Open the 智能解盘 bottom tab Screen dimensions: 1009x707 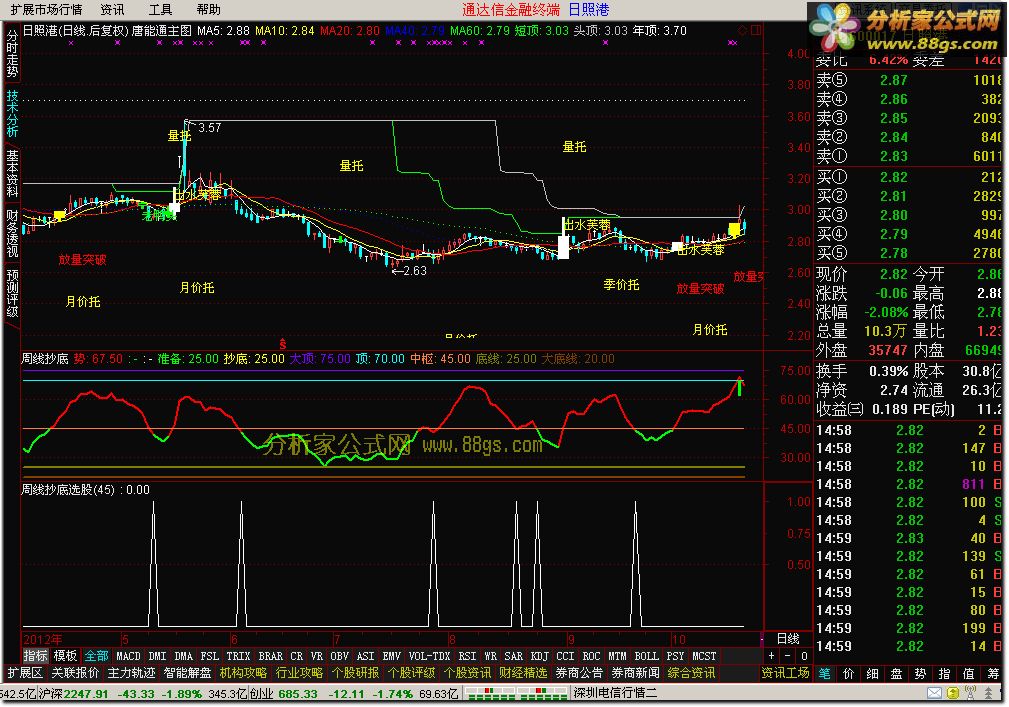(187, 672)
